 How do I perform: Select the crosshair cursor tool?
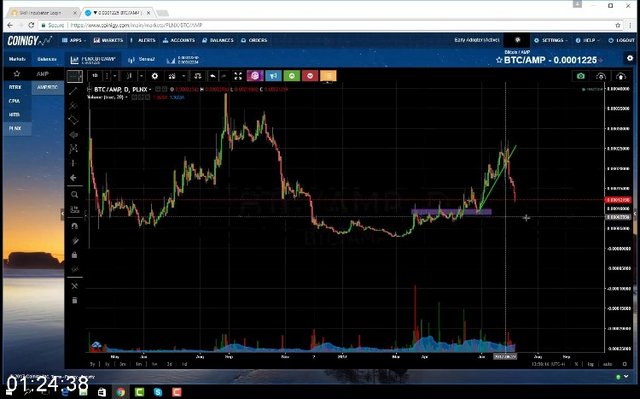click(74, 76)
